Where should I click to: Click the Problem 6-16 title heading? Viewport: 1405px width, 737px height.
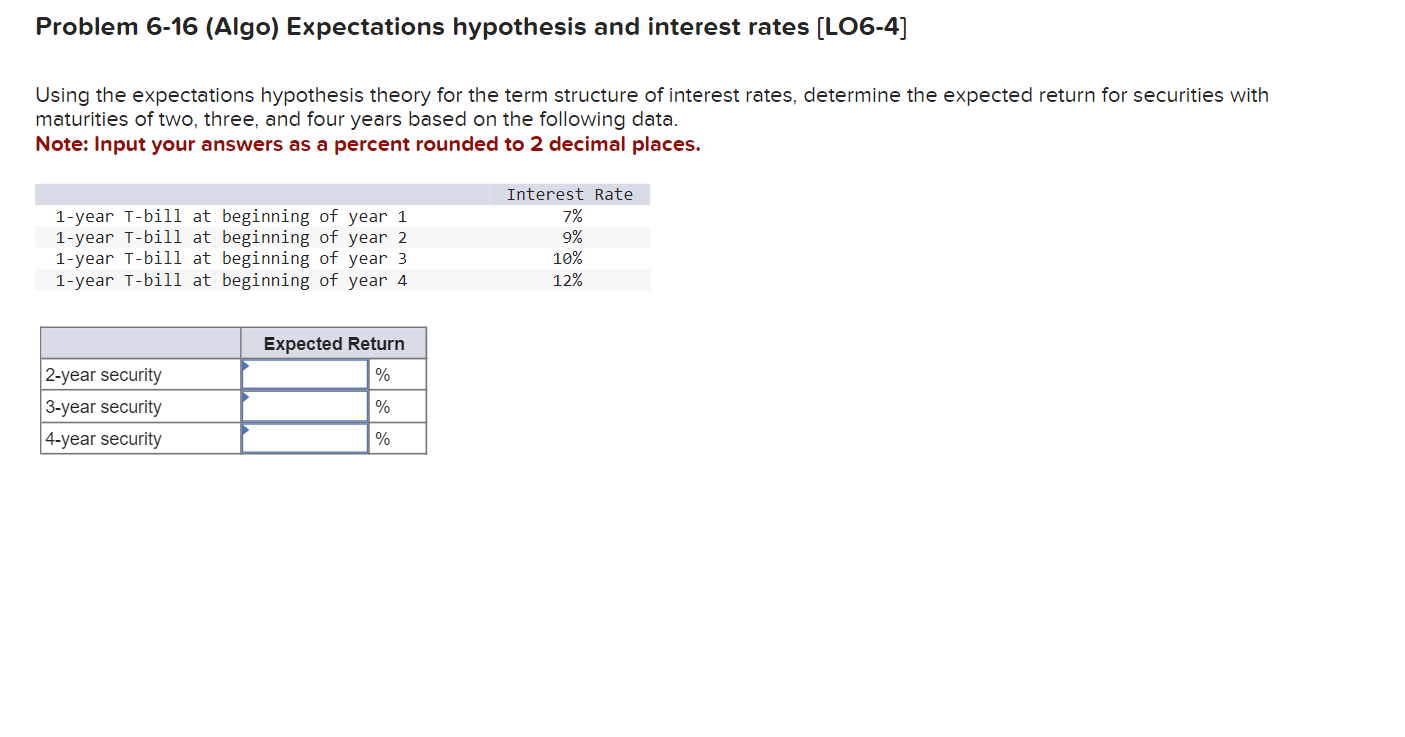469,26
